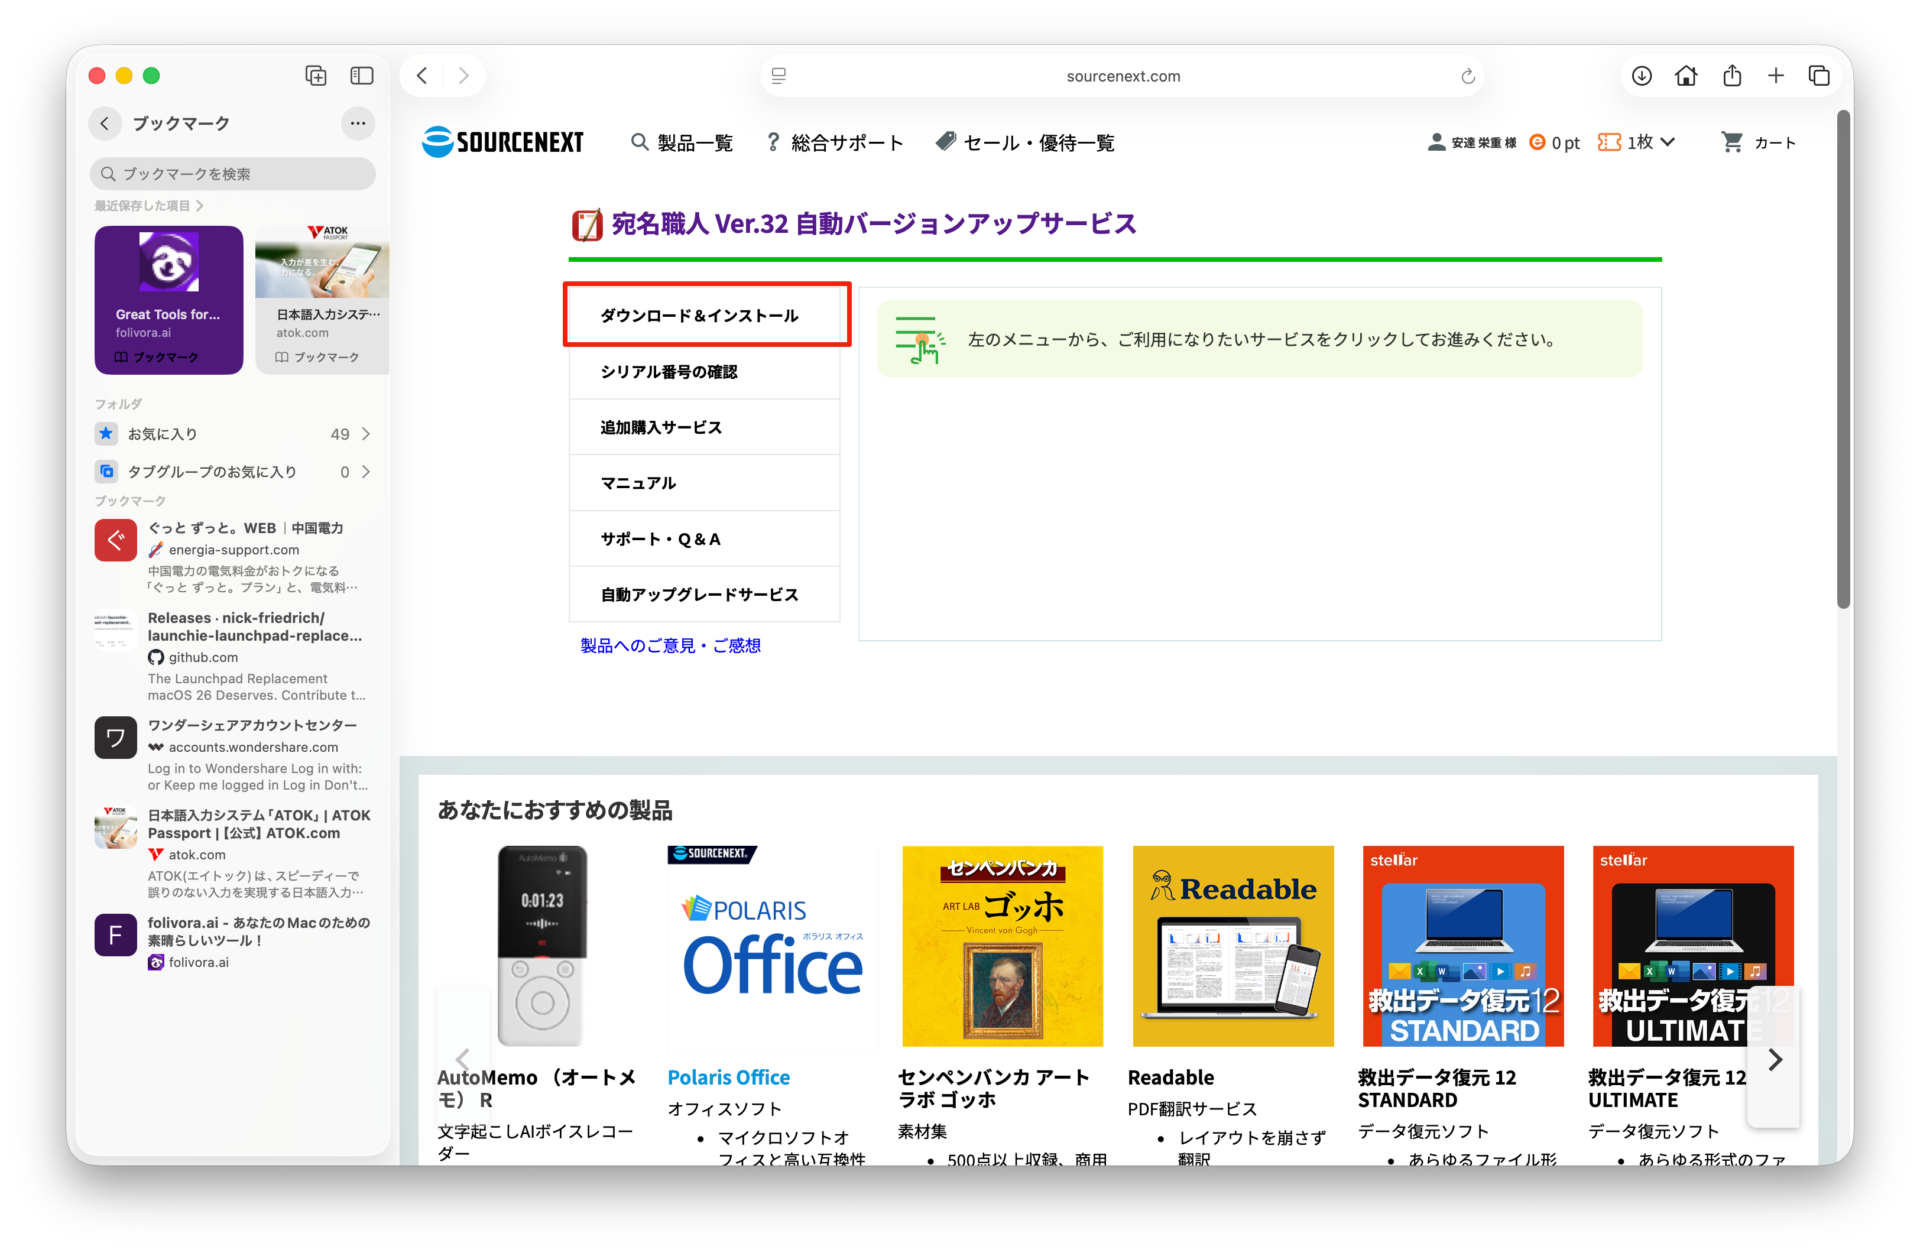Open the bookmarks more options button

click(357, 123)
